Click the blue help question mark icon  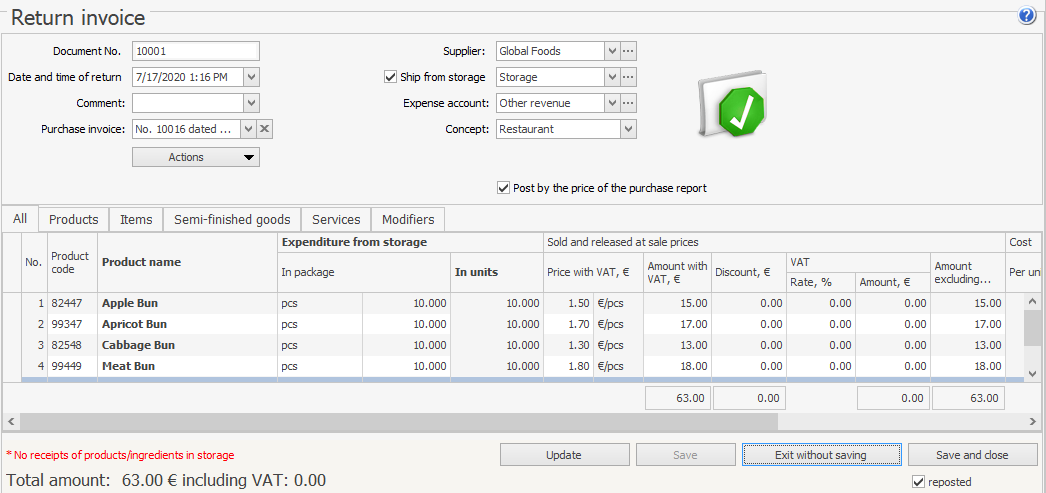(1027, 16)
